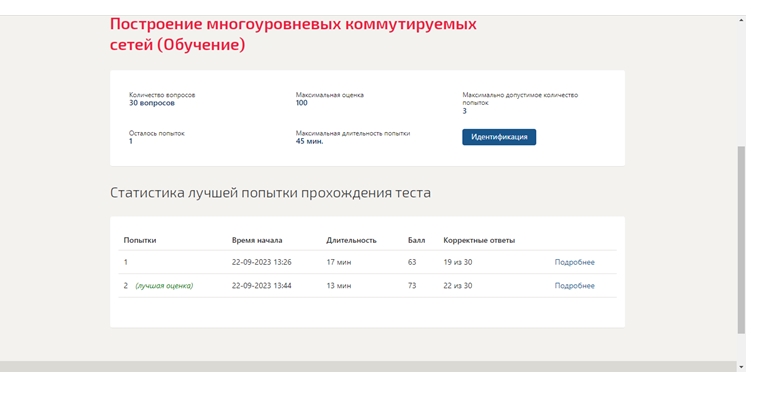Click the duration 13 мин

click(338, 286)
